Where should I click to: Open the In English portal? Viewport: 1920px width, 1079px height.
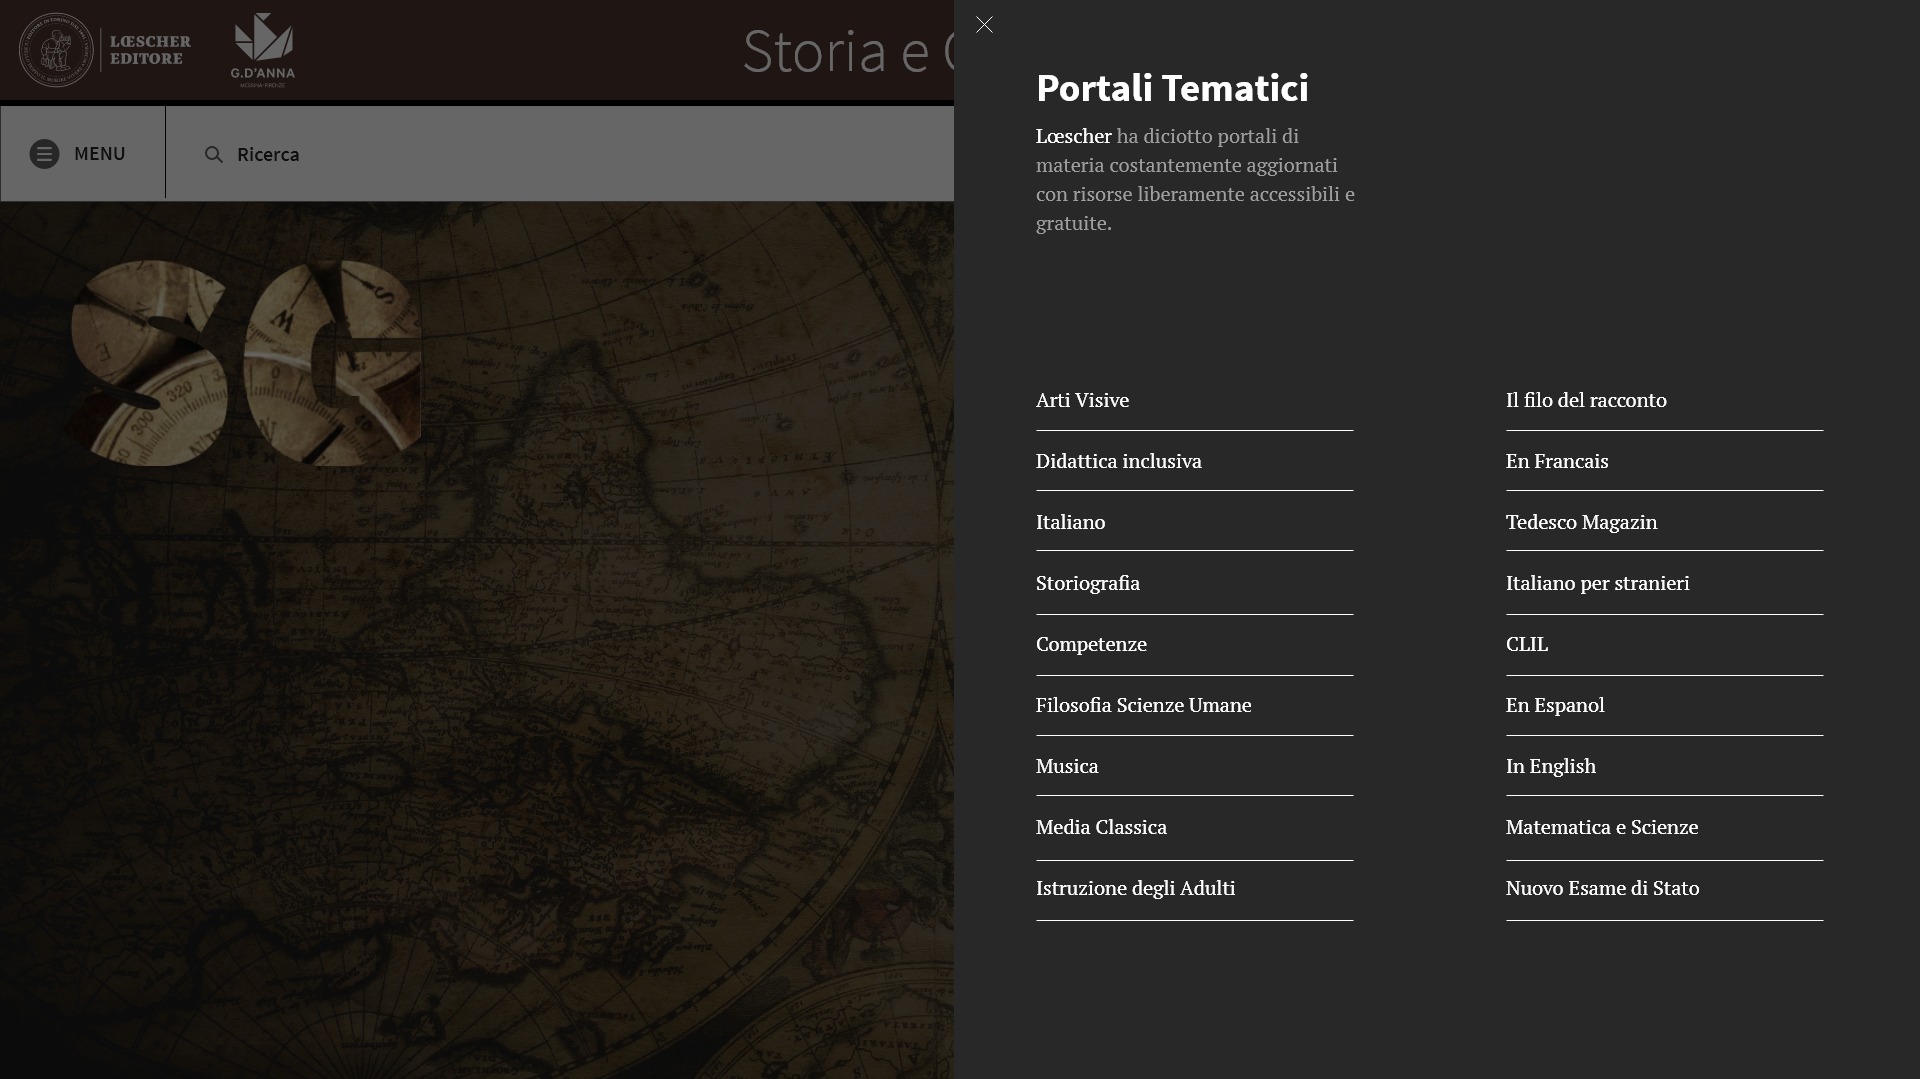1550,766
